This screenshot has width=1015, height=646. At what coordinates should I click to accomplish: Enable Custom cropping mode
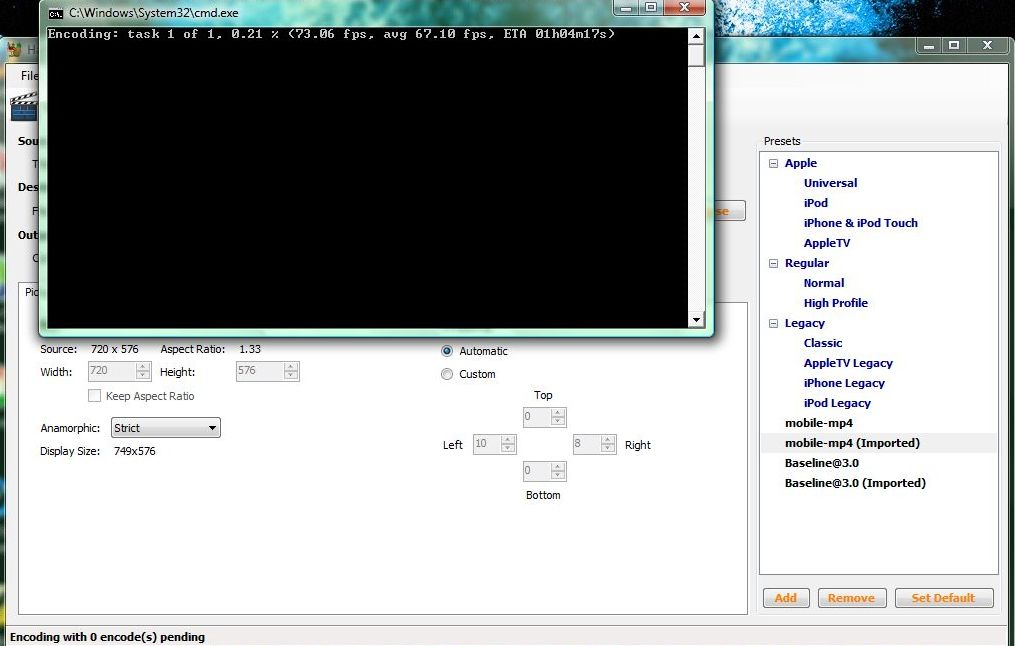click(447, 374)
